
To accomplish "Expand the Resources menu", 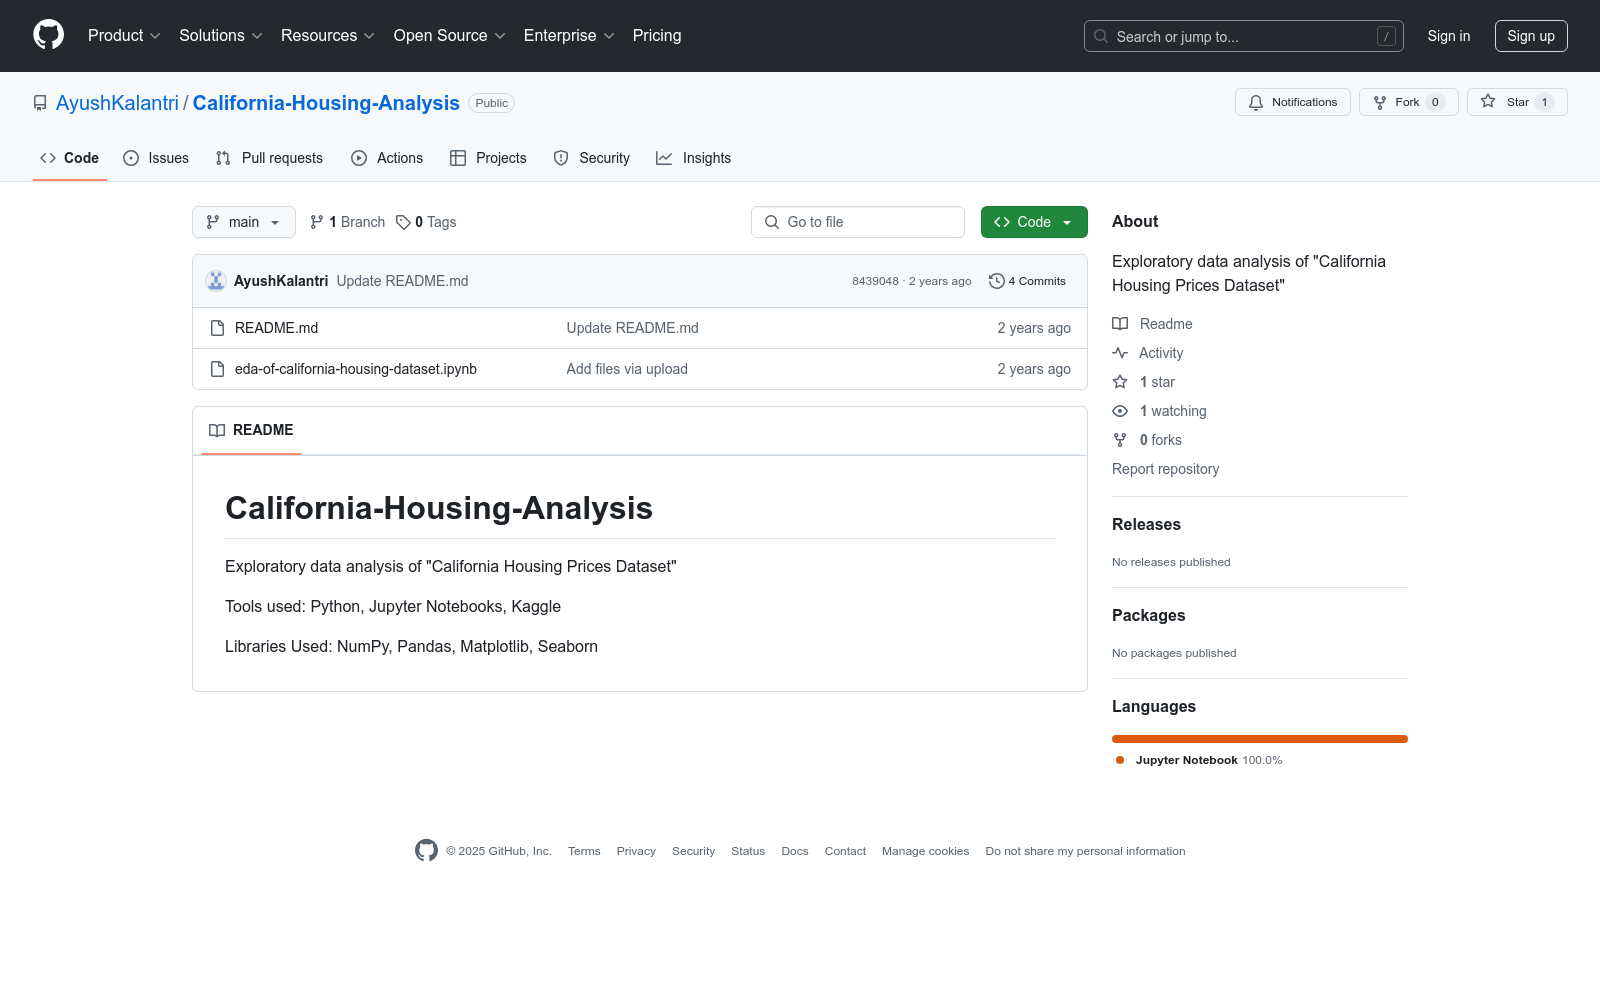I will [x=328, y=36].
